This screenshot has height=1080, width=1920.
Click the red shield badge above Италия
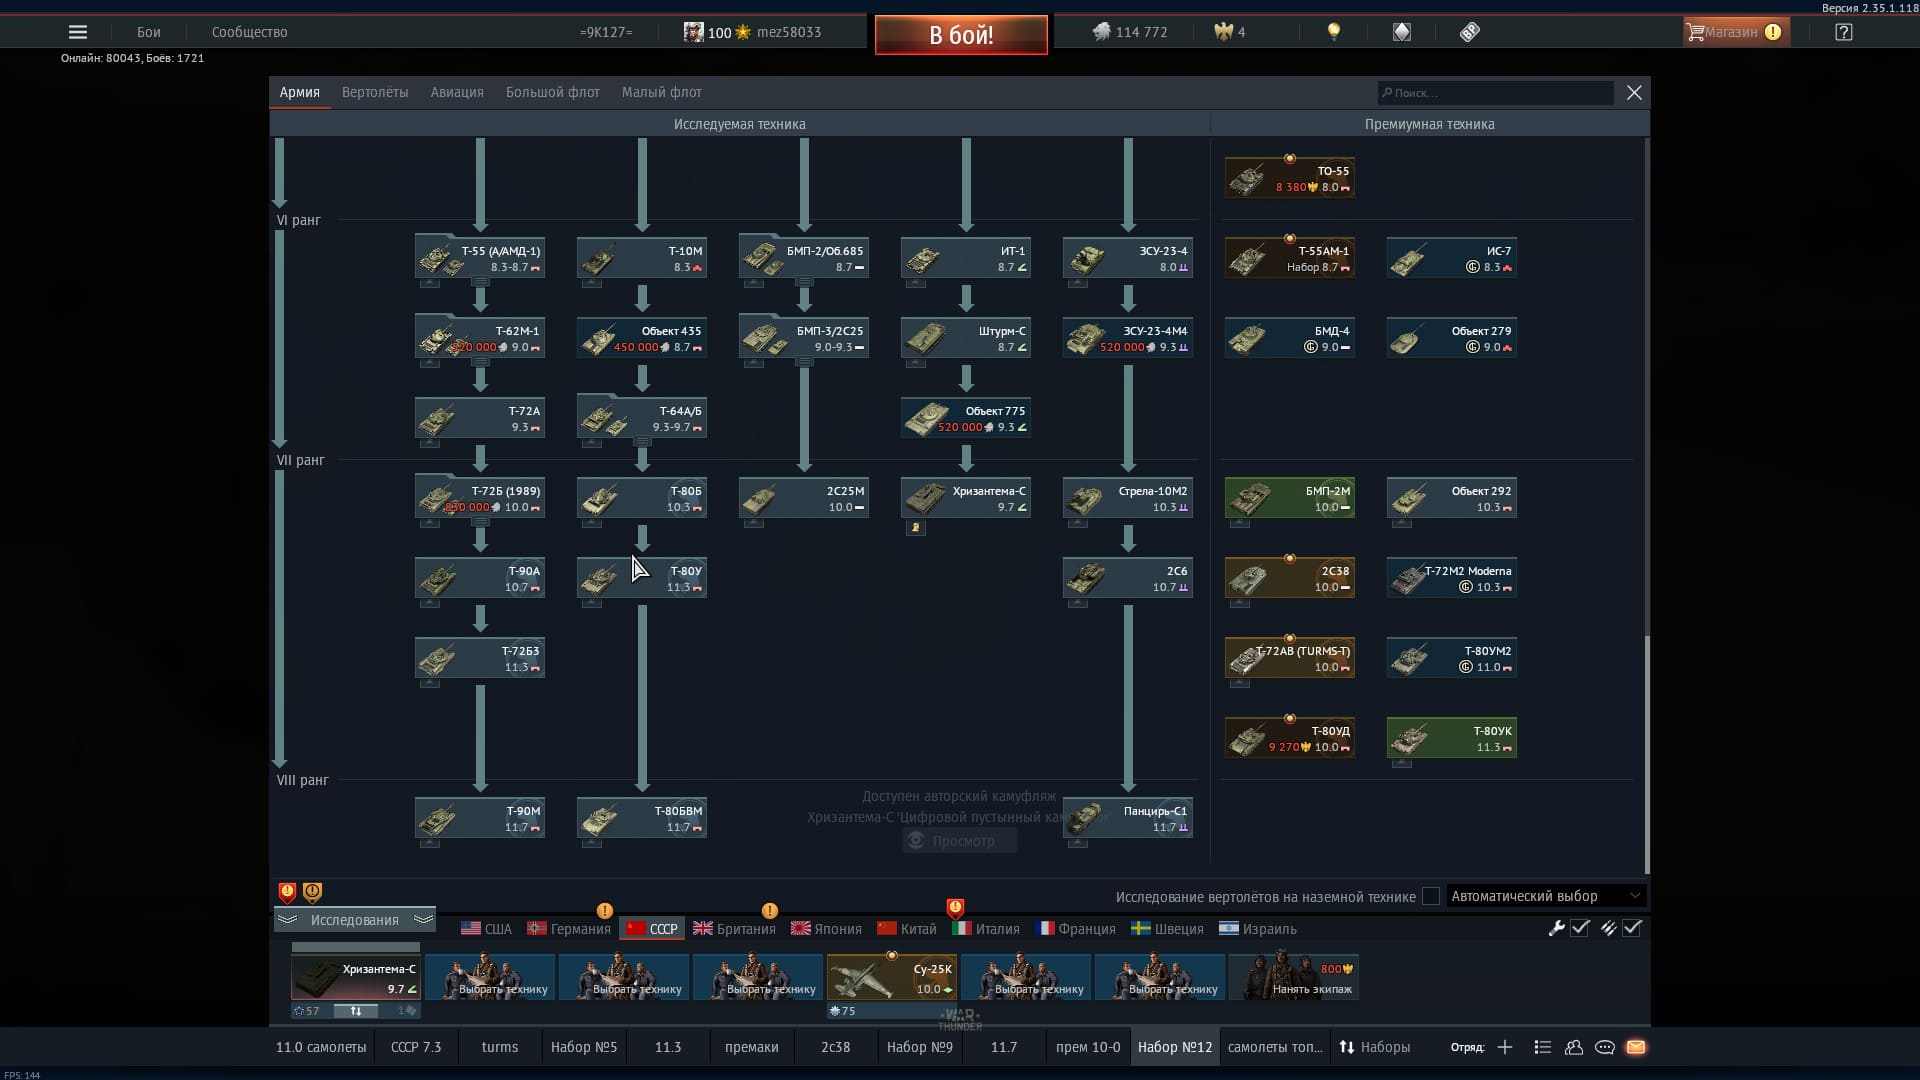pyautogui.click(x=955, y=908)
